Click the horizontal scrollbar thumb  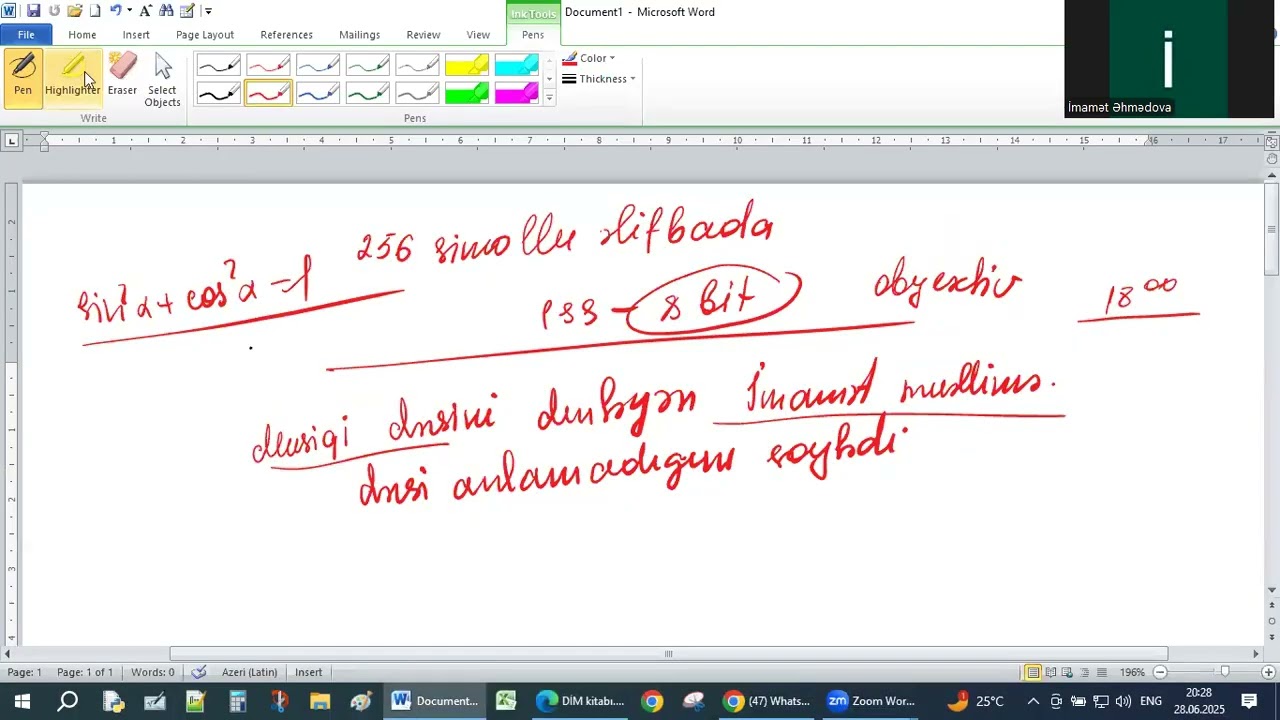point(668,654)
